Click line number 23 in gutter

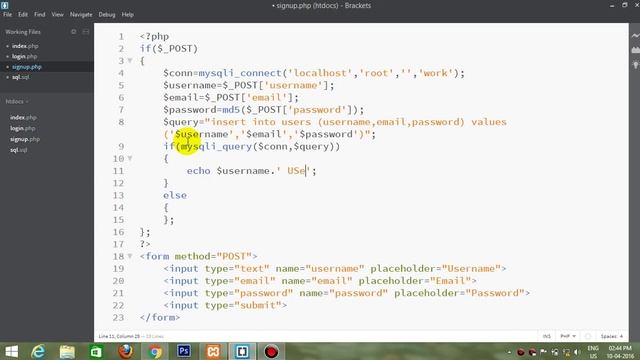point(118,318)
